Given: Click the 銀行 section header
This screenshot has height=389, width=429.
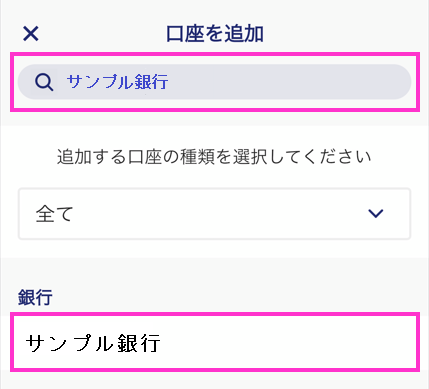Looking at the screenshot, I should pos(35,297).
